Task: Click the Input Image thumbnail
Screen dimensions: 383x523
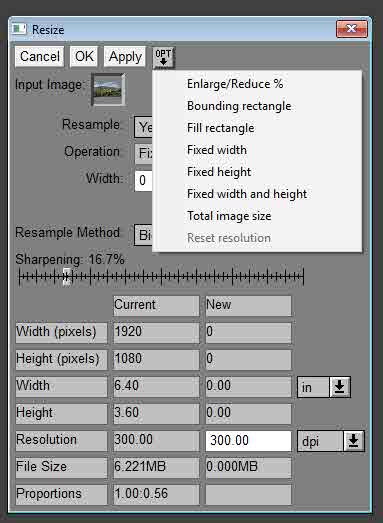Action: click(x=108, y=89)
